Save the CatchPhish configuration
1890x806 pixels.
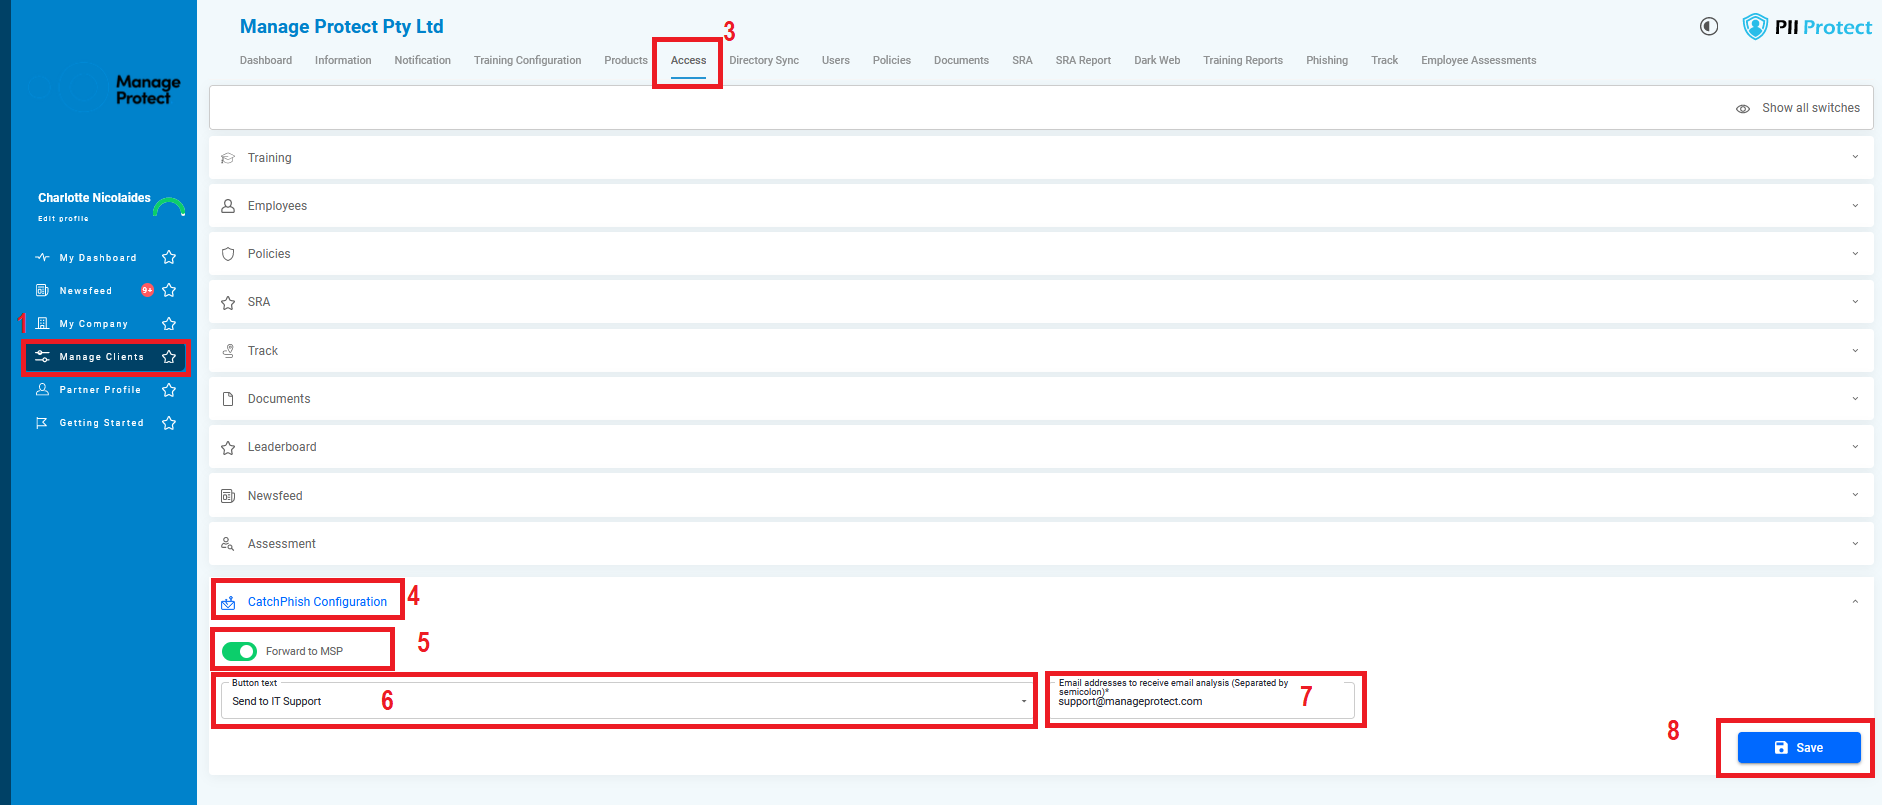click(x=1799, y=748)
